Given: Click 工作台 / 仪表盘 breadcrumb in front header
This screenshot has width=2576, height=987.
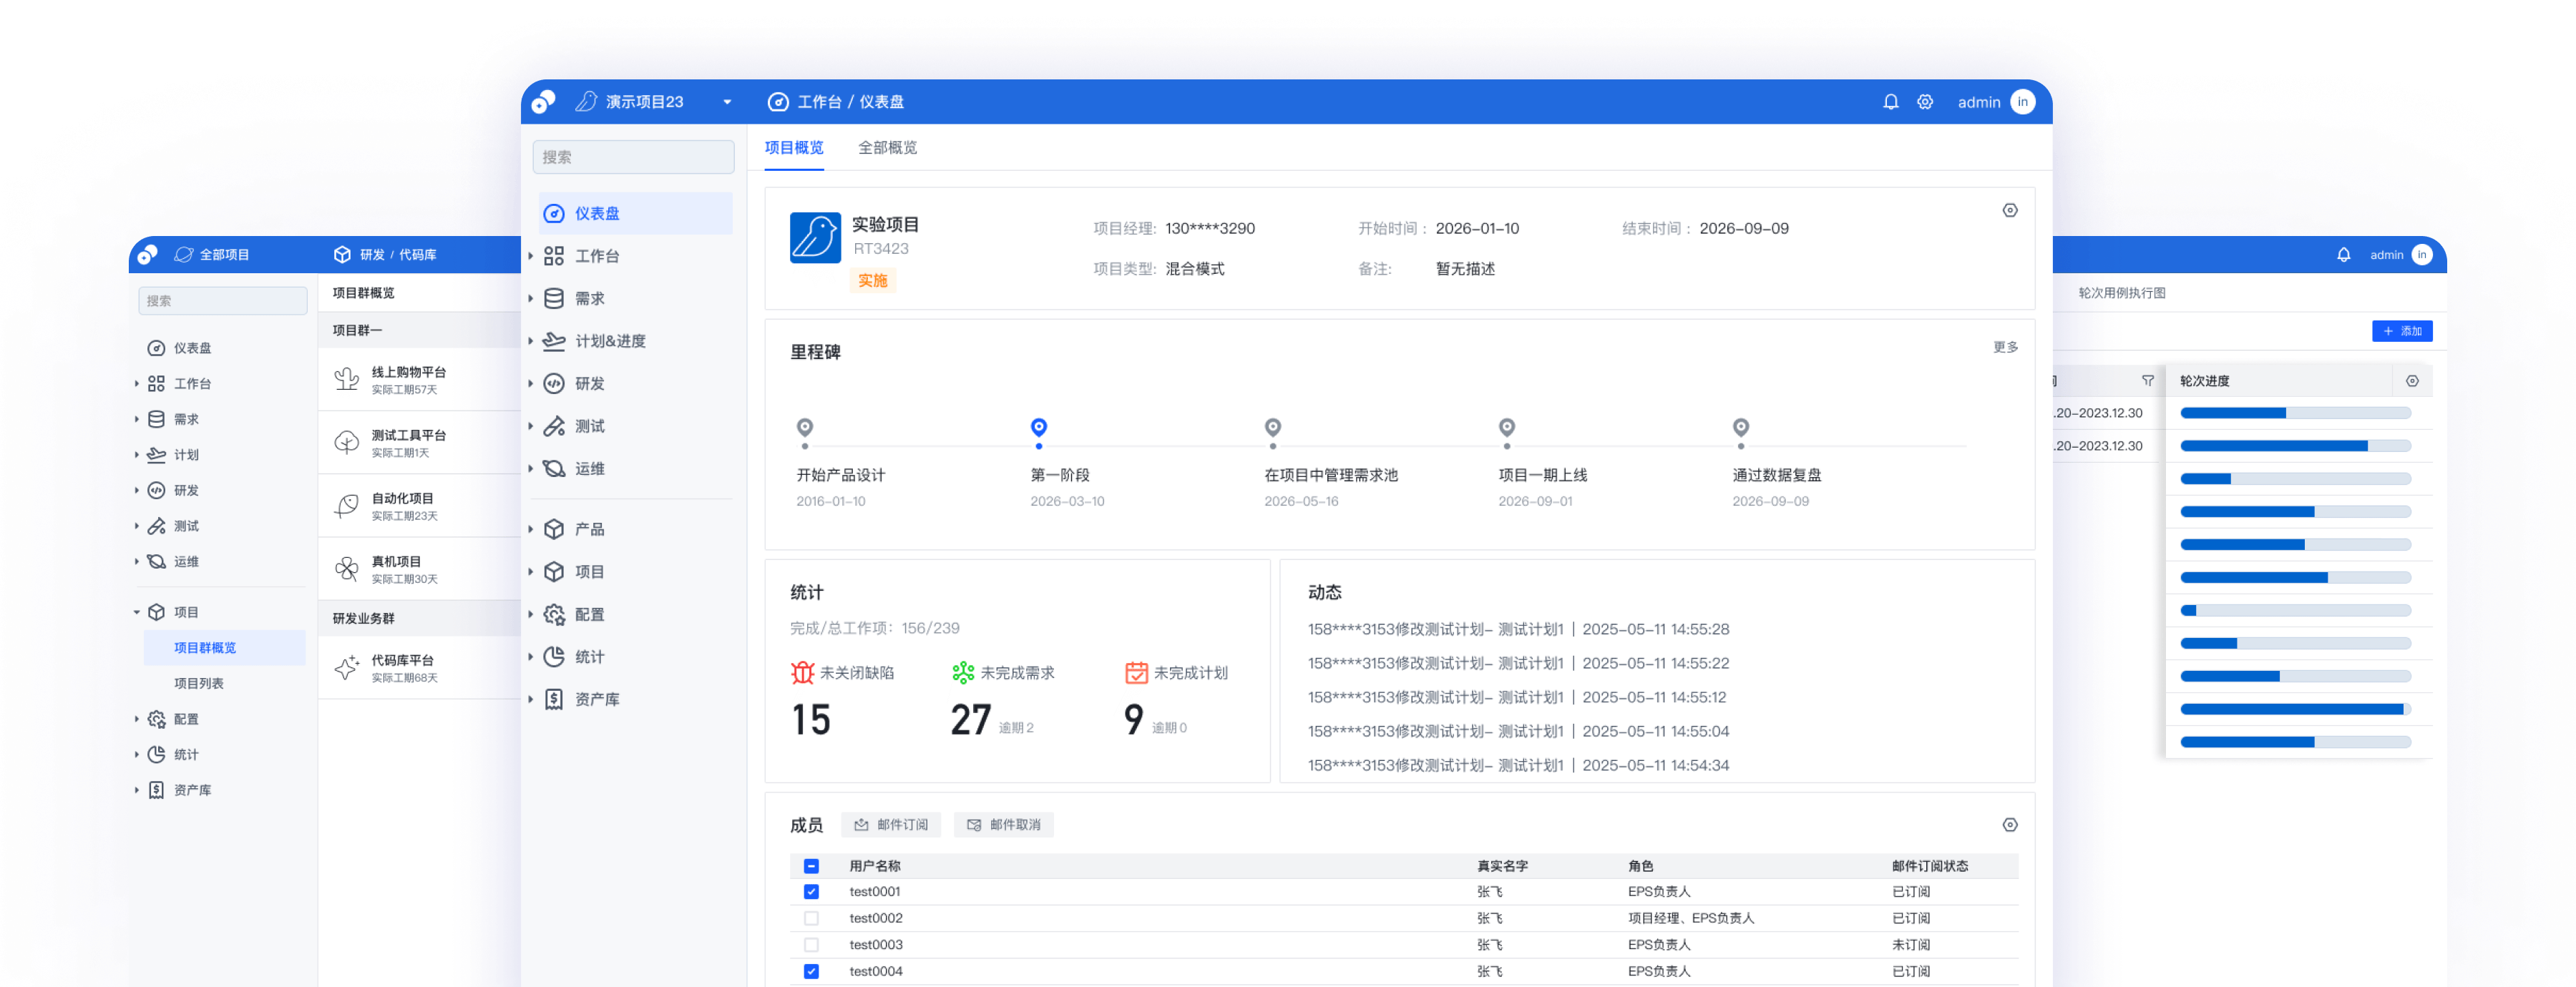Looking at the screenshot, I should (850, 102).
